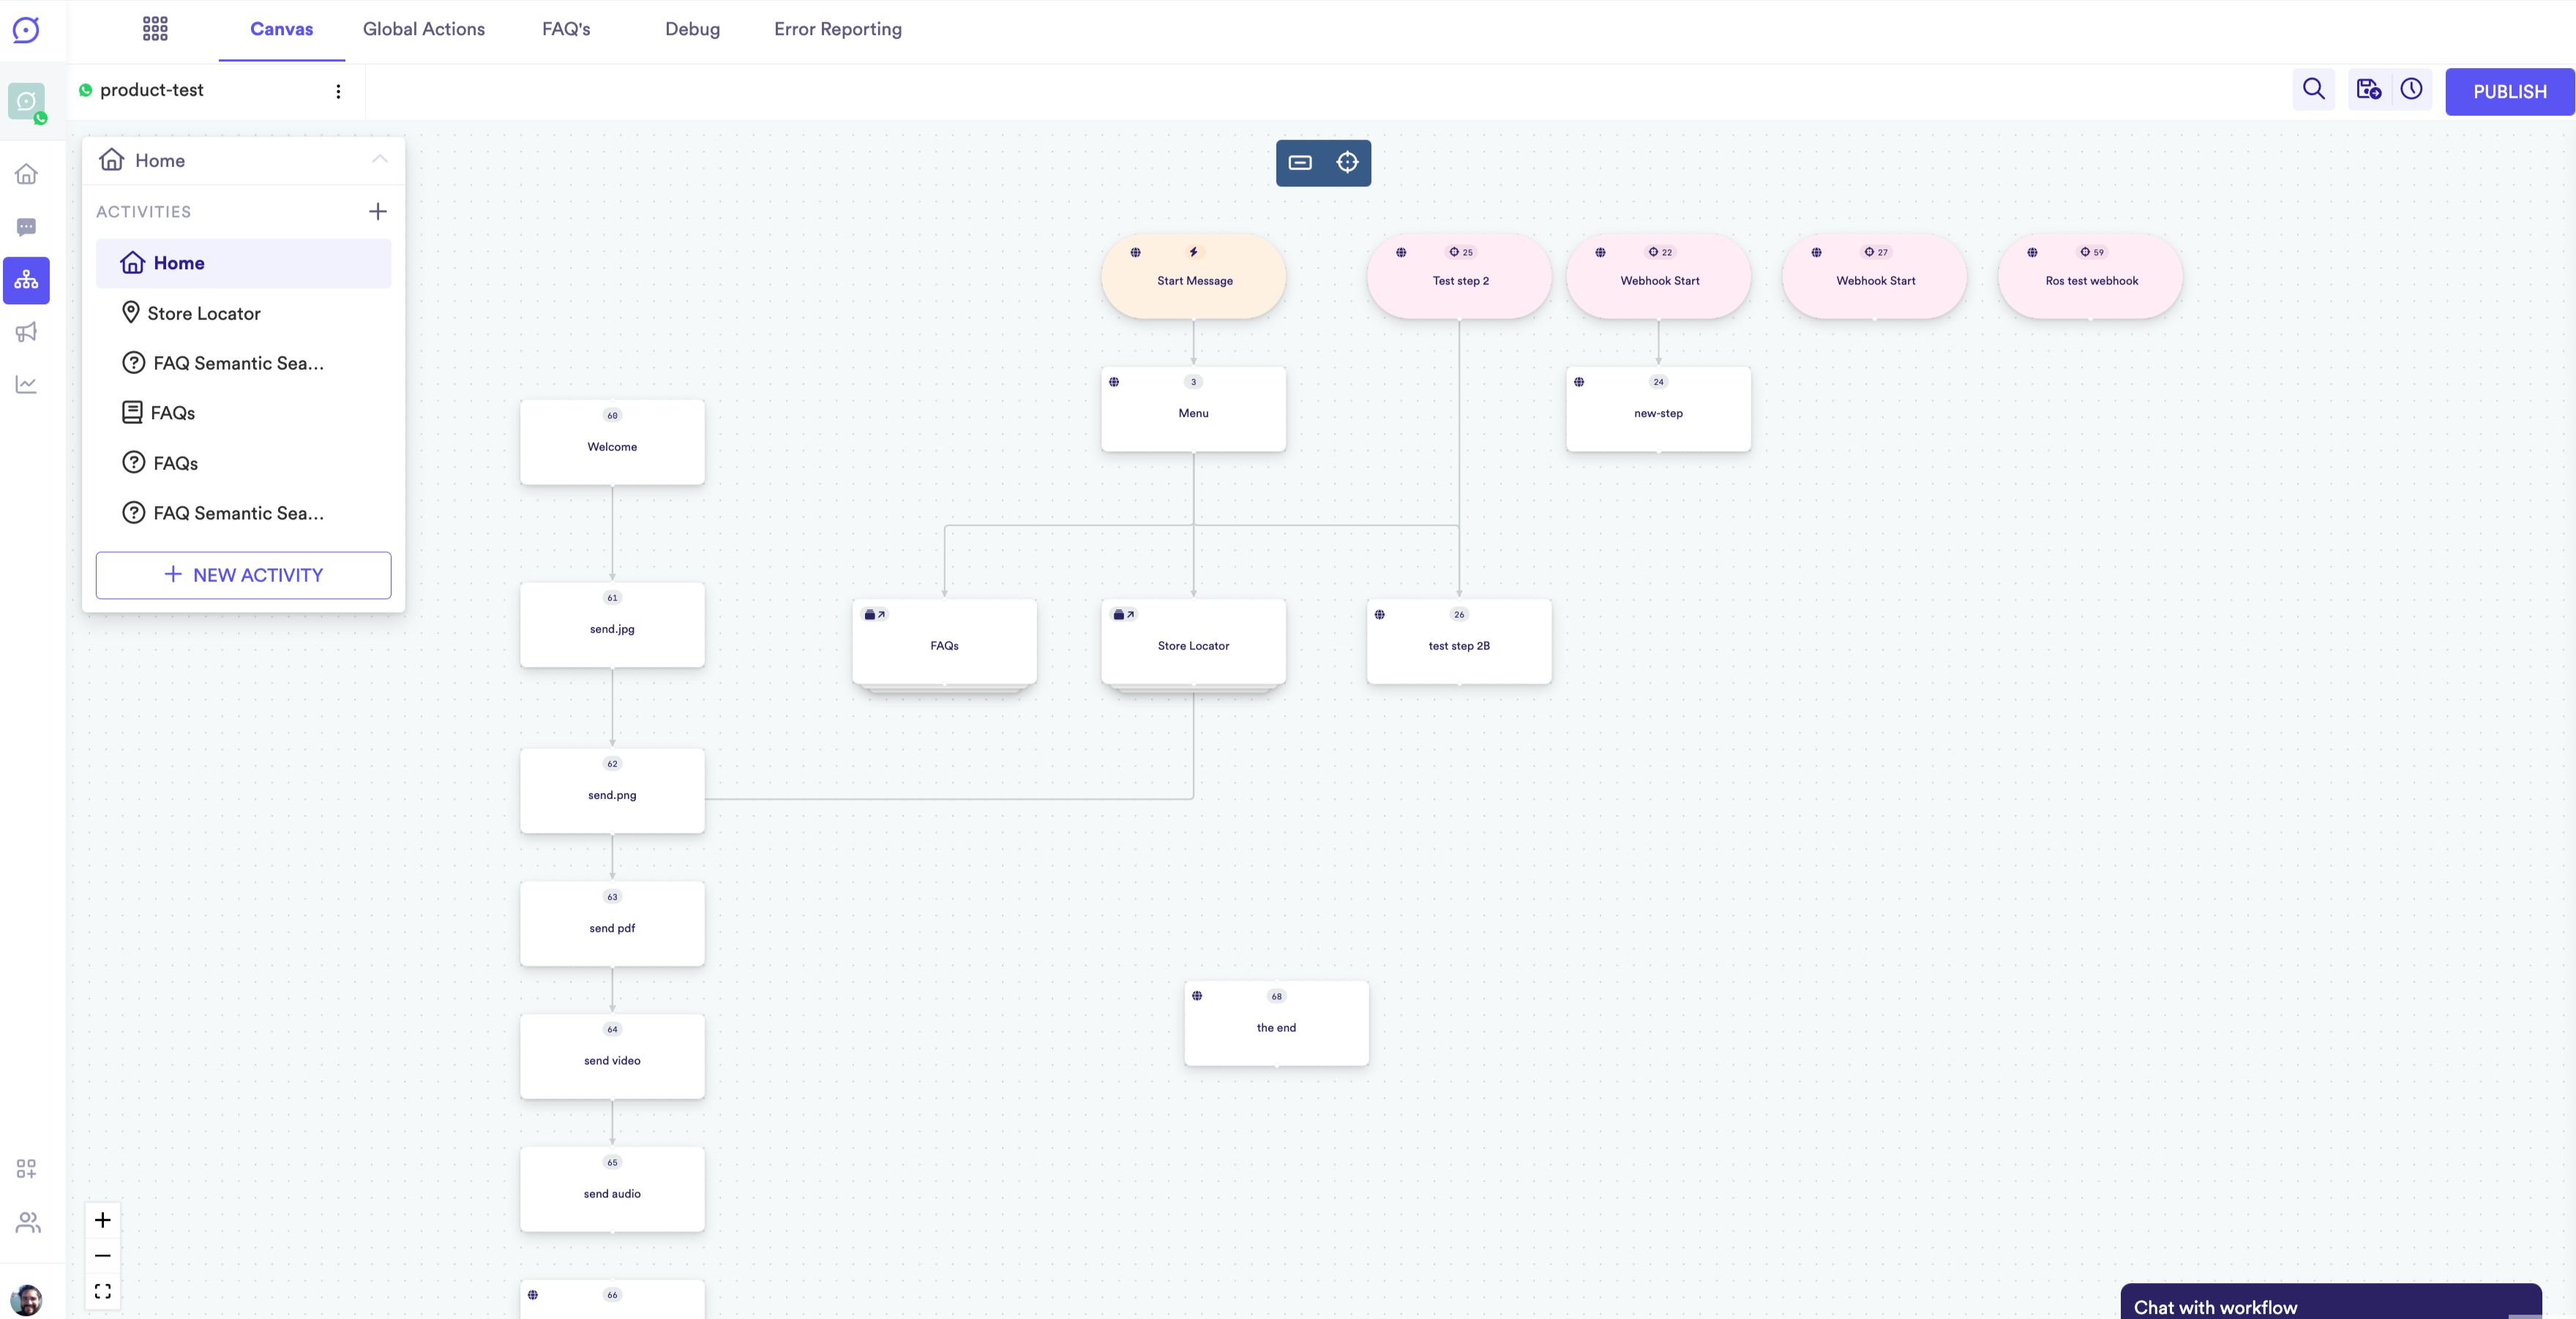Zoom in with the plus control
This screenshot has width=2576, height=1319.
[103, 1220]
